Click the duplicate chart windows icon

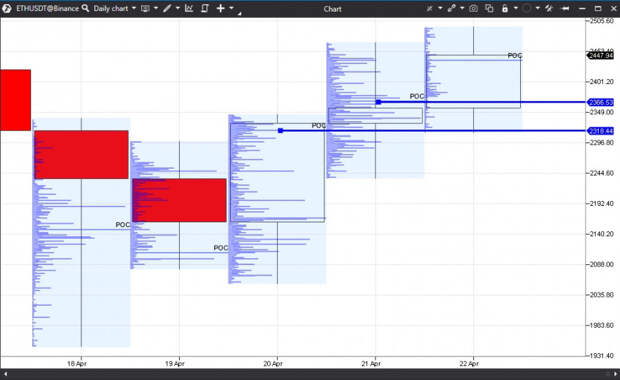pyautogui.click(x=489, y=8)
